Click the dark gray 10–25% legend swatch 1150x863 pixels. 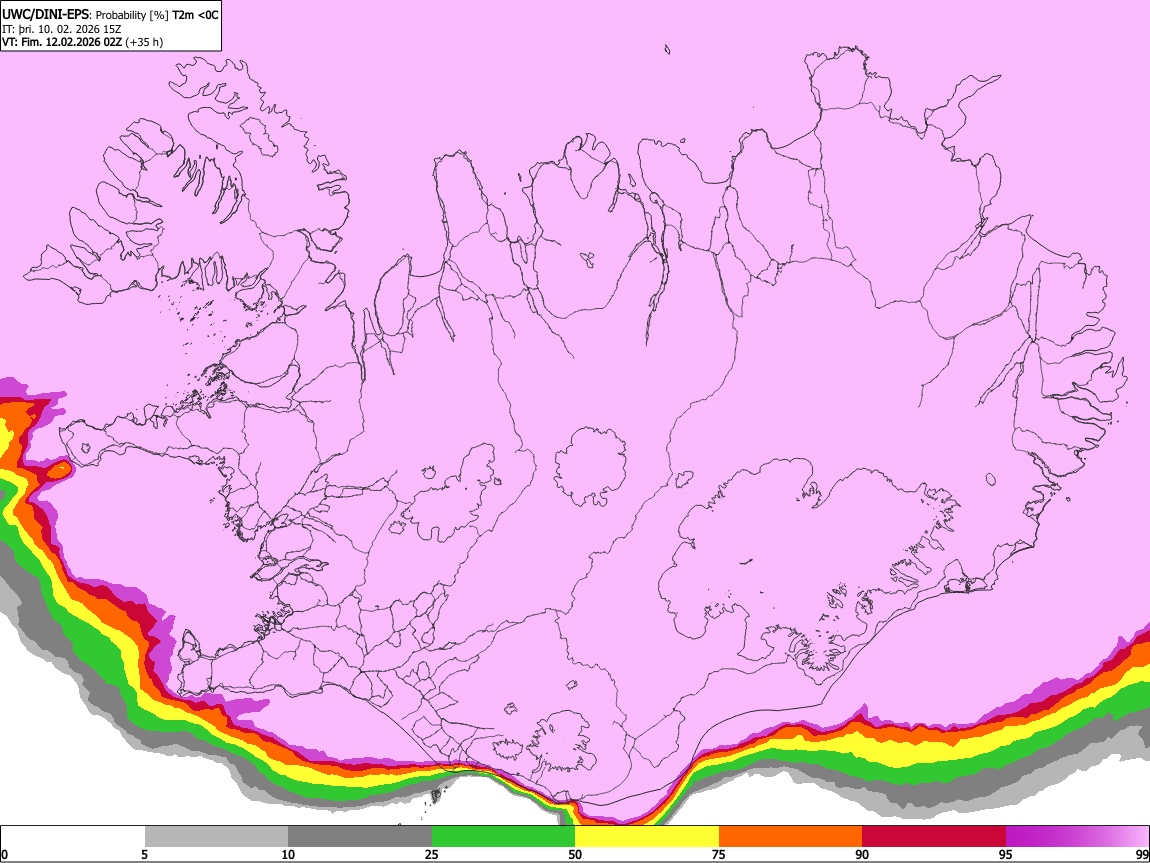360,837
